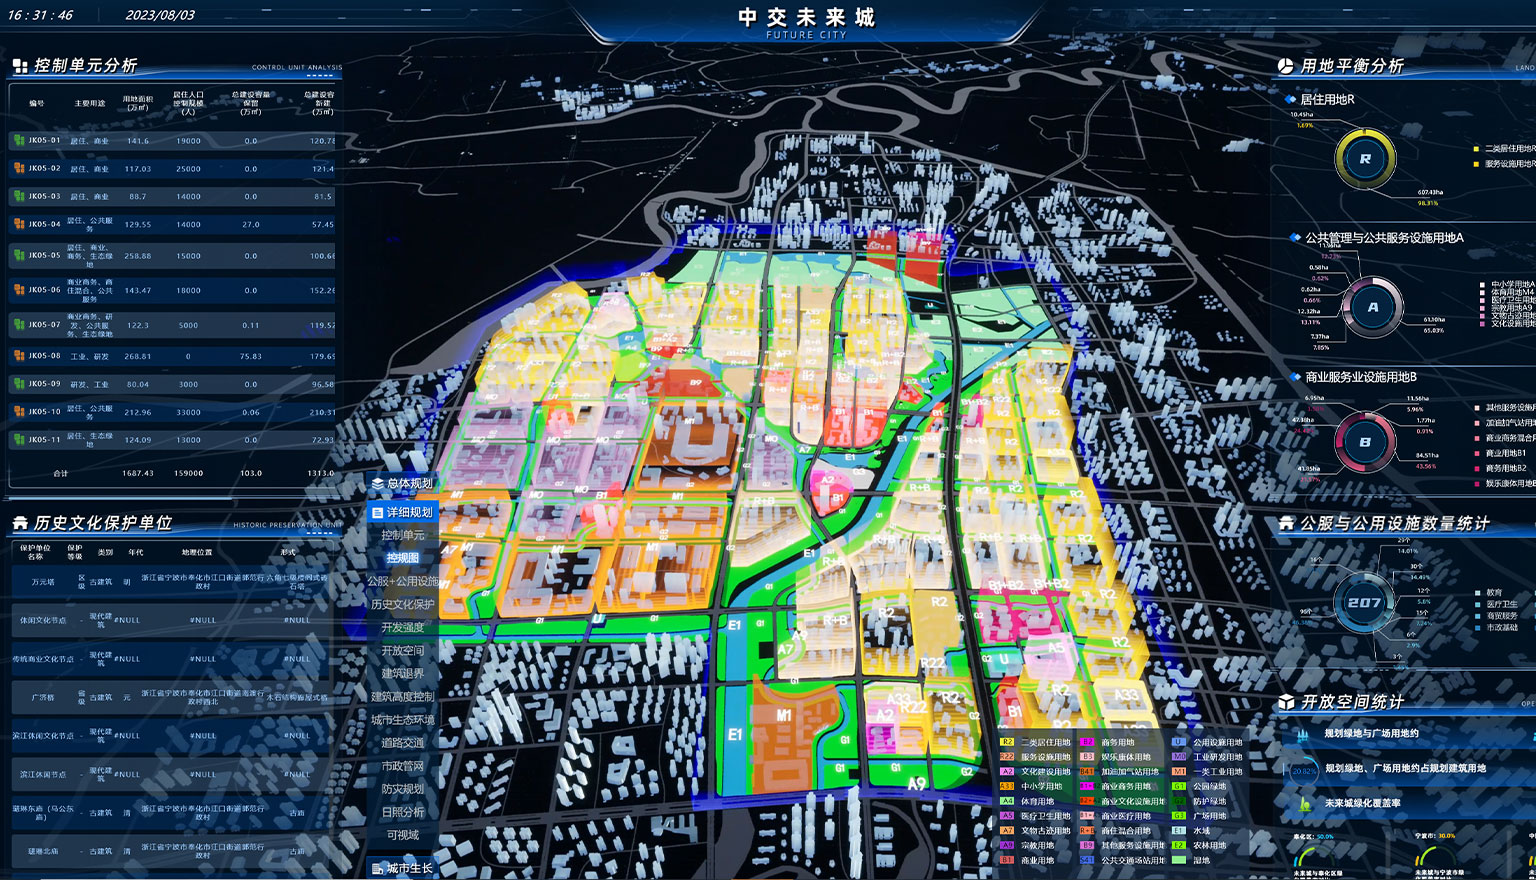The image size is (1536, 880).
Task: Open 建筑高度控制 from the side menu
Action: 402,696
